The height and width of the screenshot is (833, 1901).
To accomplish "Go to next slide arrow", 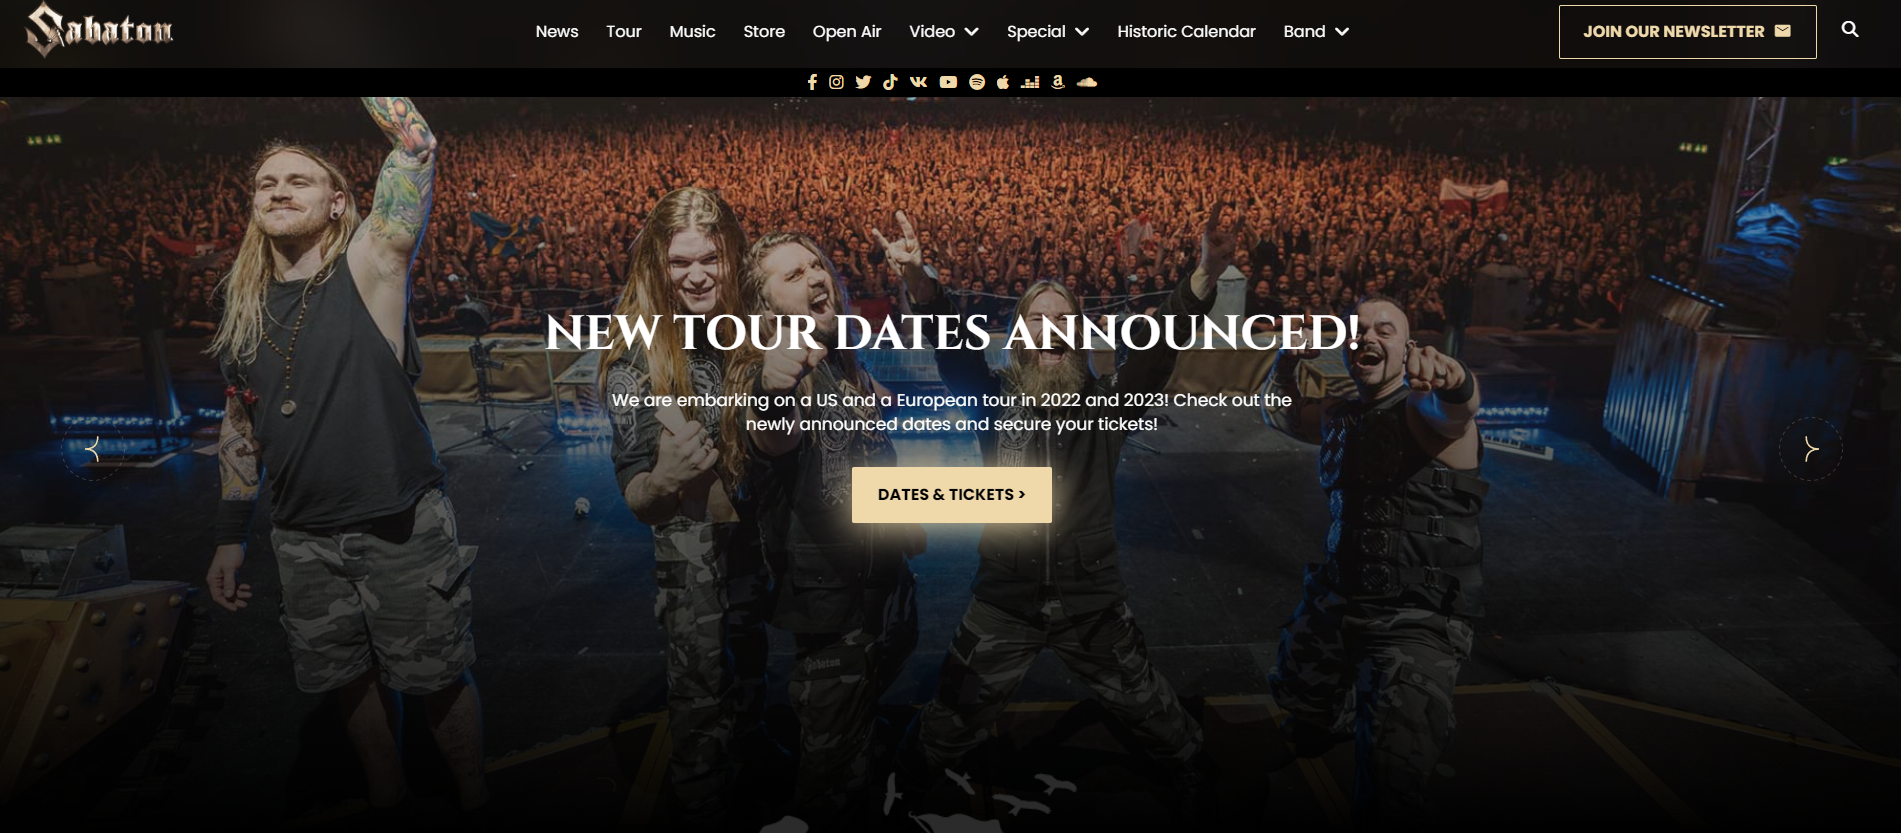I will point(1810,449).
